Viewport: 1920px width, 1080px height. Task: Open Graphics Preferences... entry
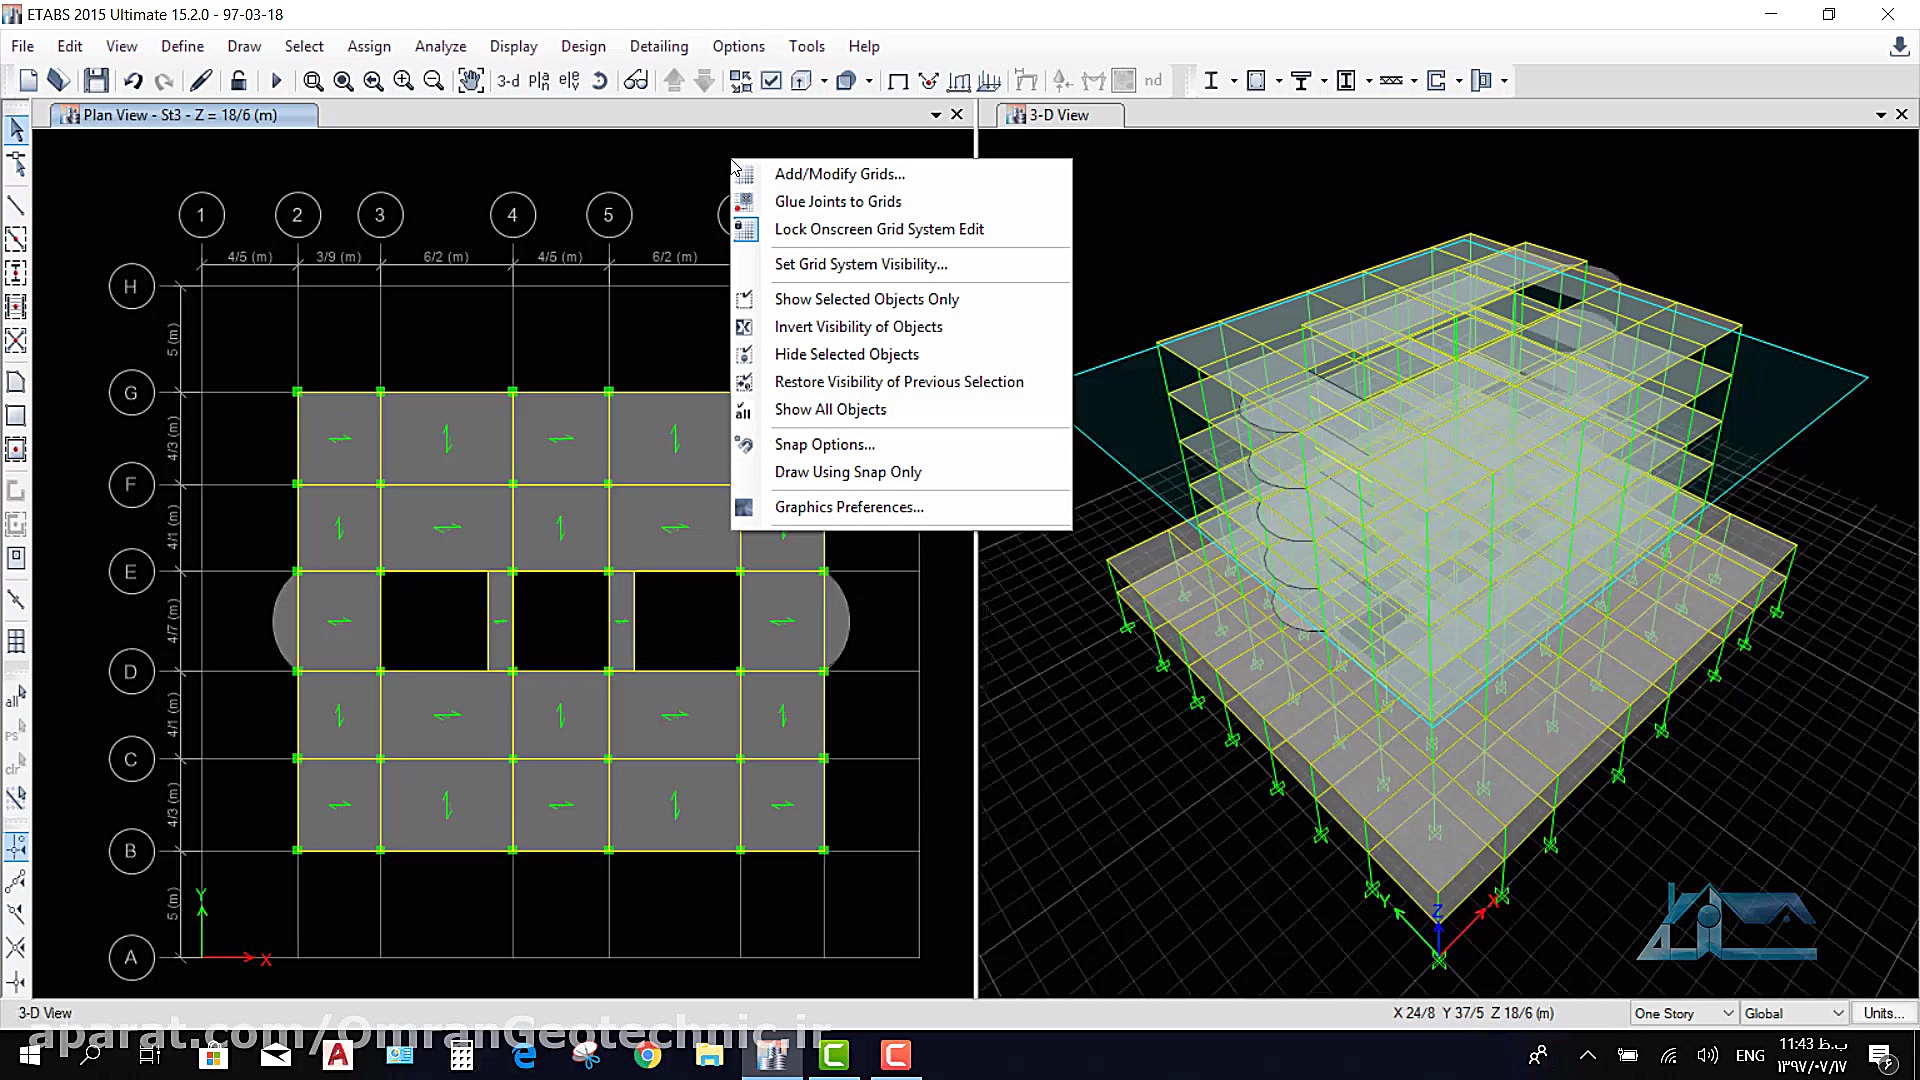(848, 507)
